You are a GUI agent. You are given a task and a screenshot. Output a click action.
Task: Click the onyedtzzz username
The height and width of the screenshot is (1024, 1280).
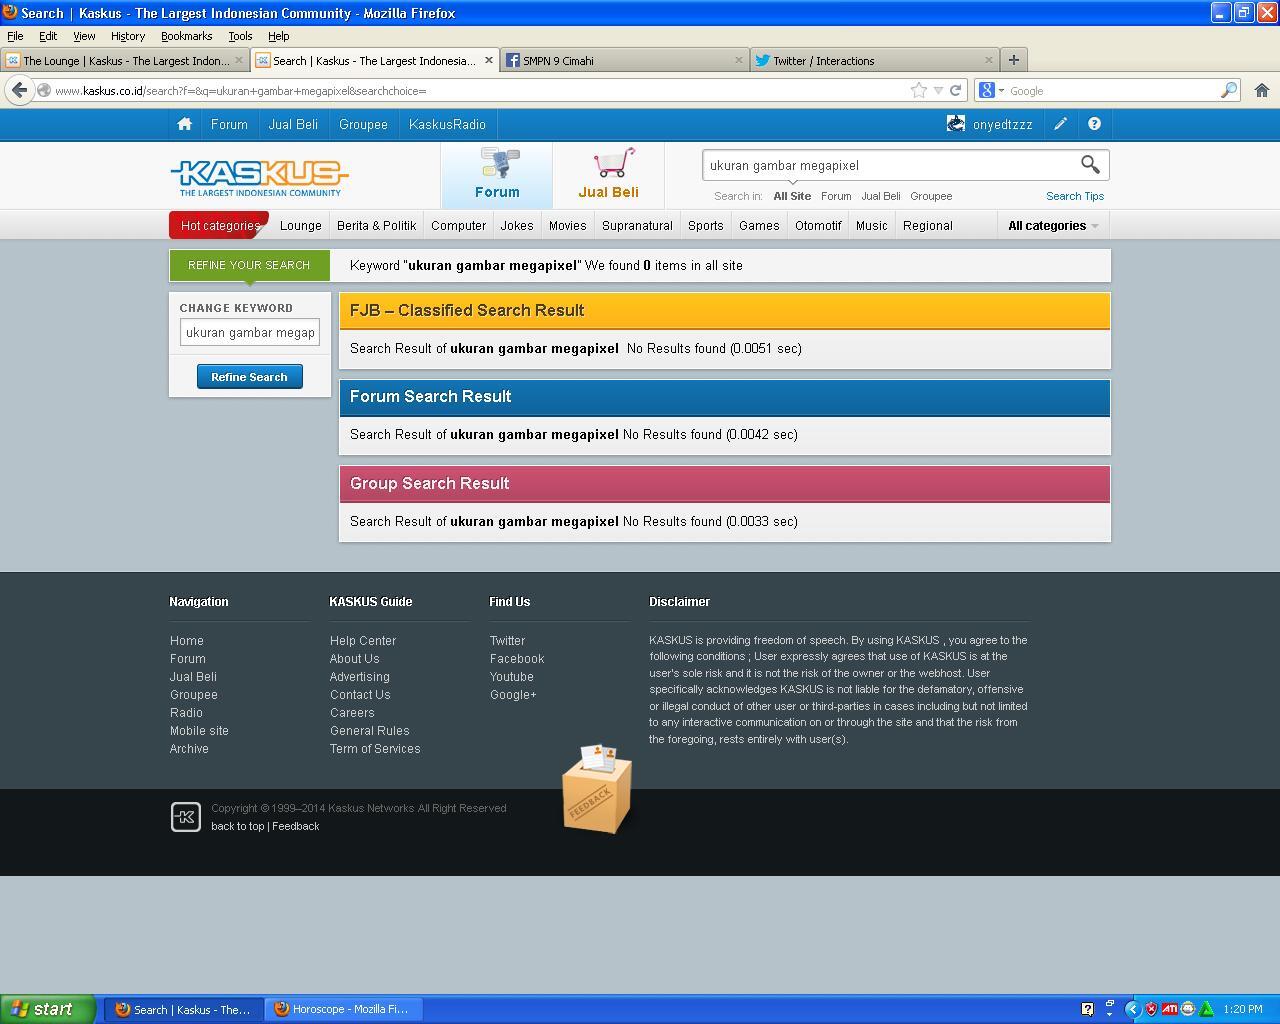click(x=1002, y=124)
